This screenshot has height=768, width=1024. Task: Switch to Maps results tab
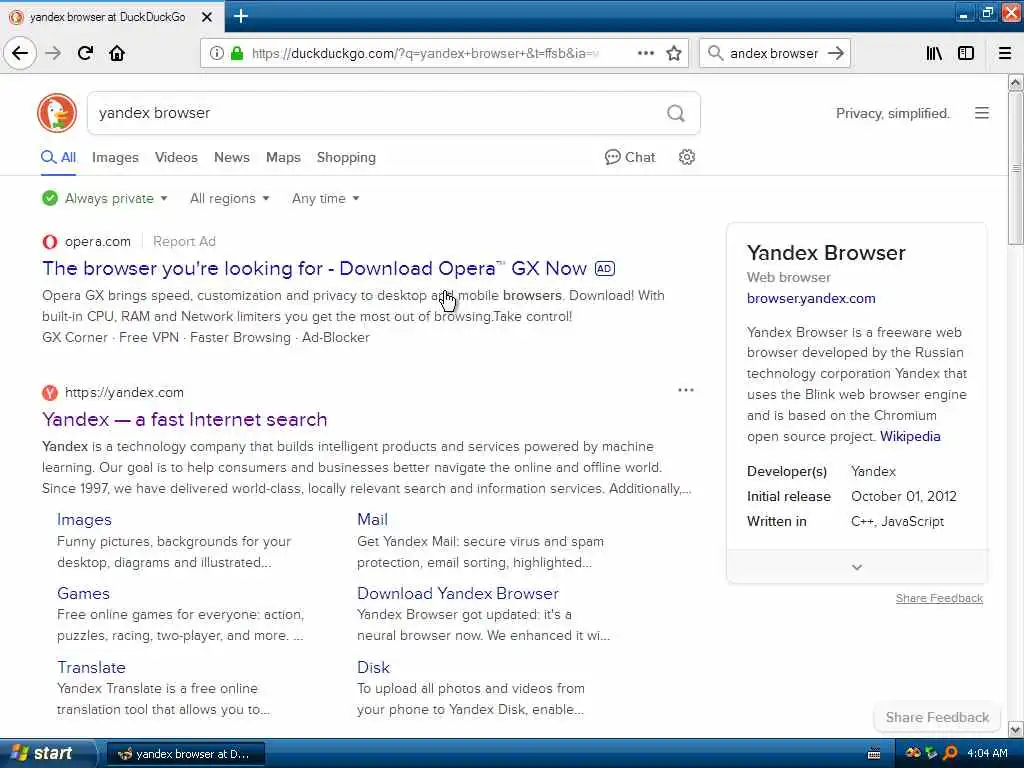pos(283,157)
